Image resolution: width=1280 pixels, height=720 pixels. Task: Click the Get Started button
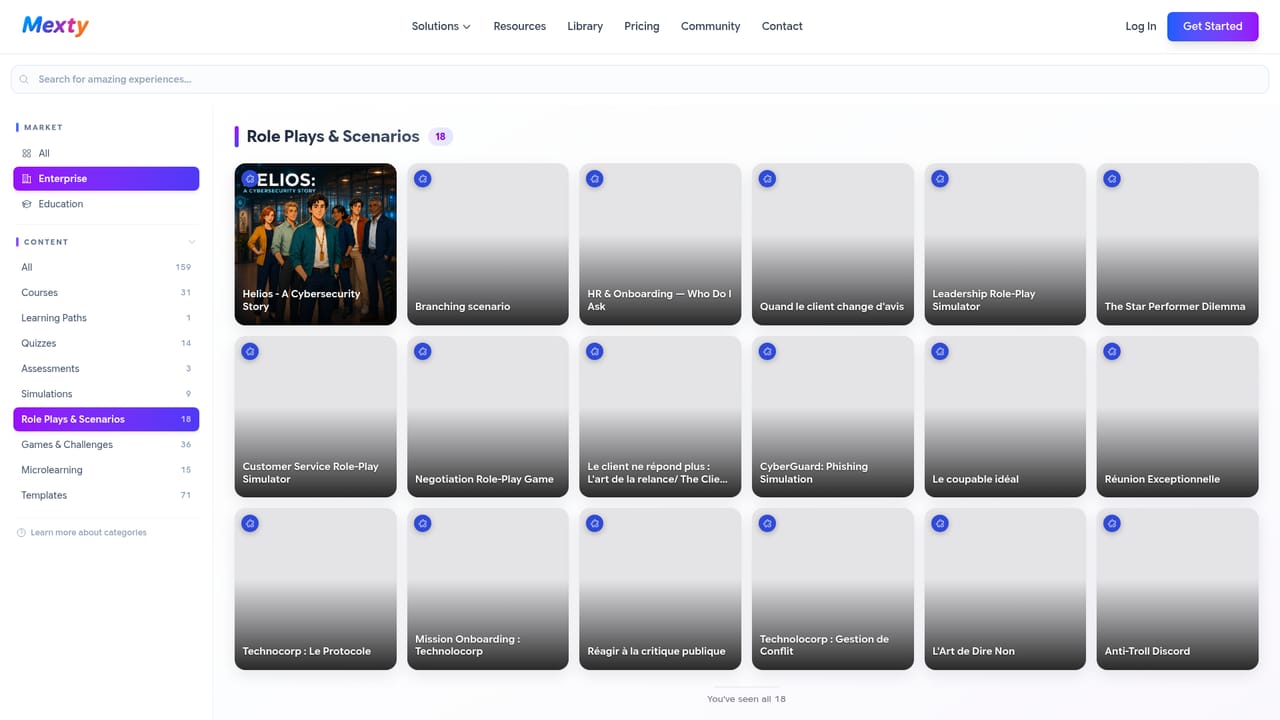(x=1212, y=26)
